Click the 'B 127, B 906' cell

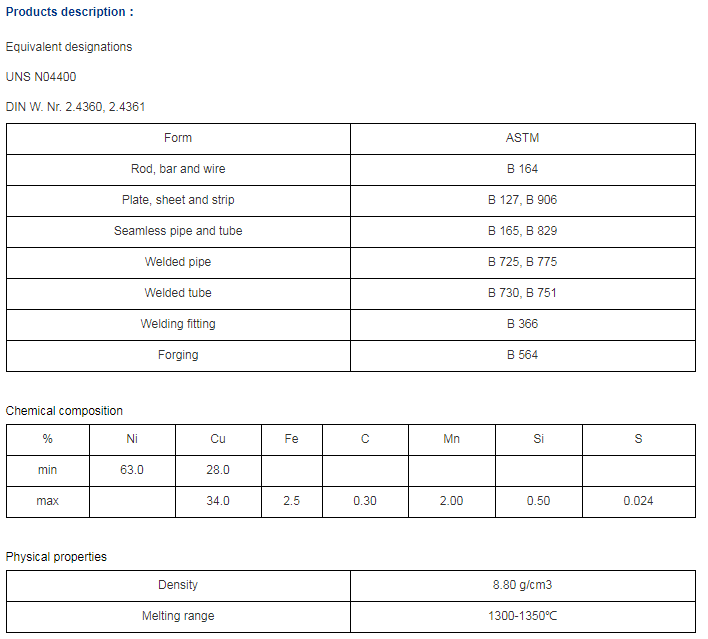pyautogui.click(x=522, y=200)
